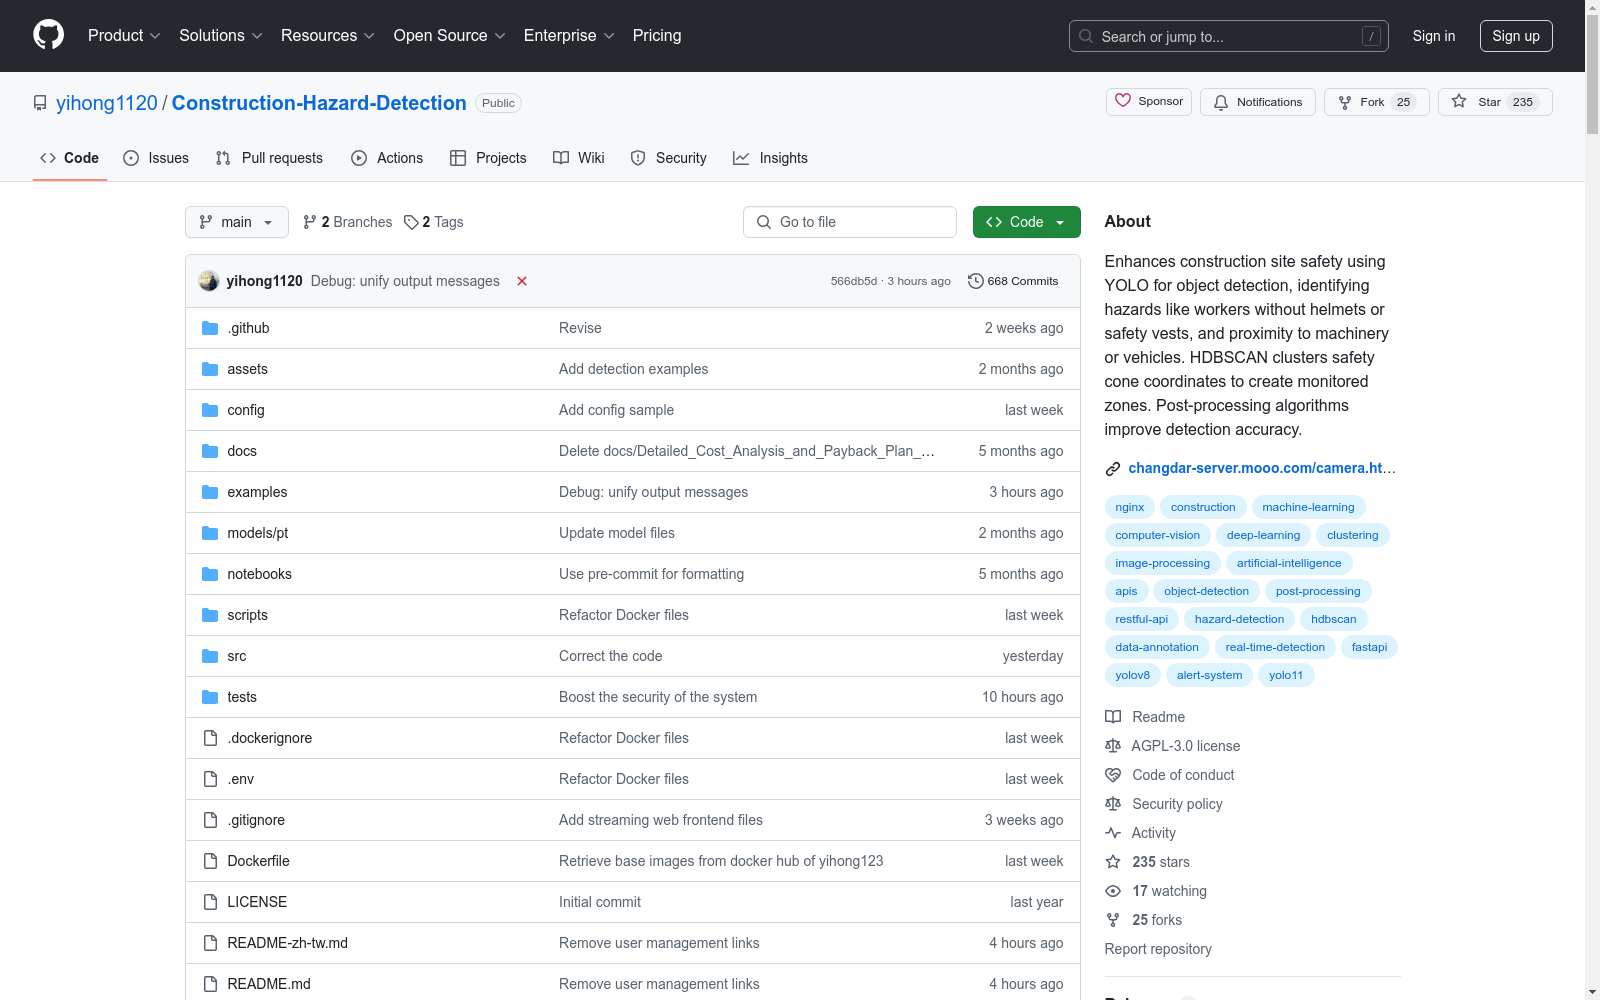Click the commit history clock icon

tap(976, 281)
